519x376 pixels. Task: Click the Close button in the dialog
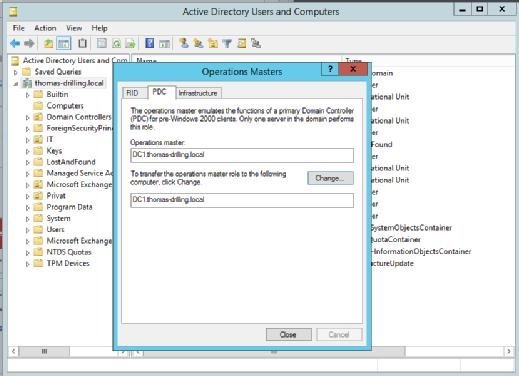pyautogui.click(x=289, y=334)
